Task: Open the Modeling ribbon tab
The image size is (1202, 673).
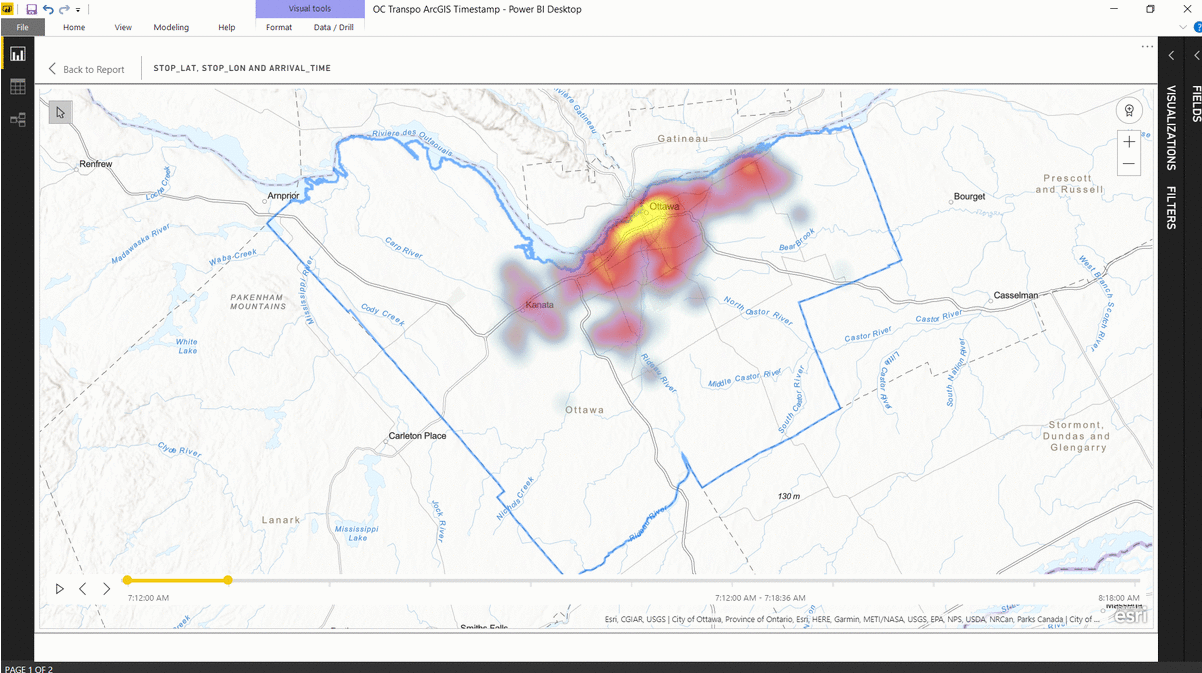Action: point(171,27)
